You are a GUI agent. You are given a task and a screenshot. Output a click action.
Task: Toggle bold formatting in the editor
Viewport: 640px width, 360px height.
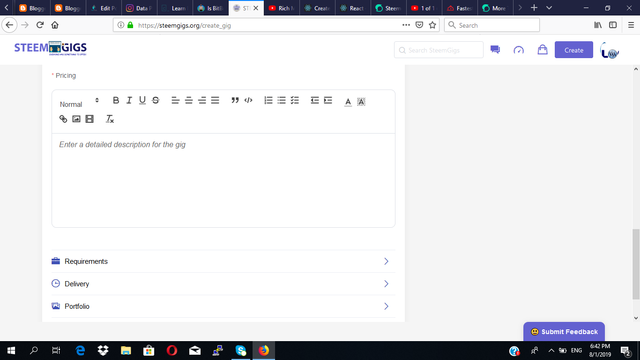click(x=116, y=100)
